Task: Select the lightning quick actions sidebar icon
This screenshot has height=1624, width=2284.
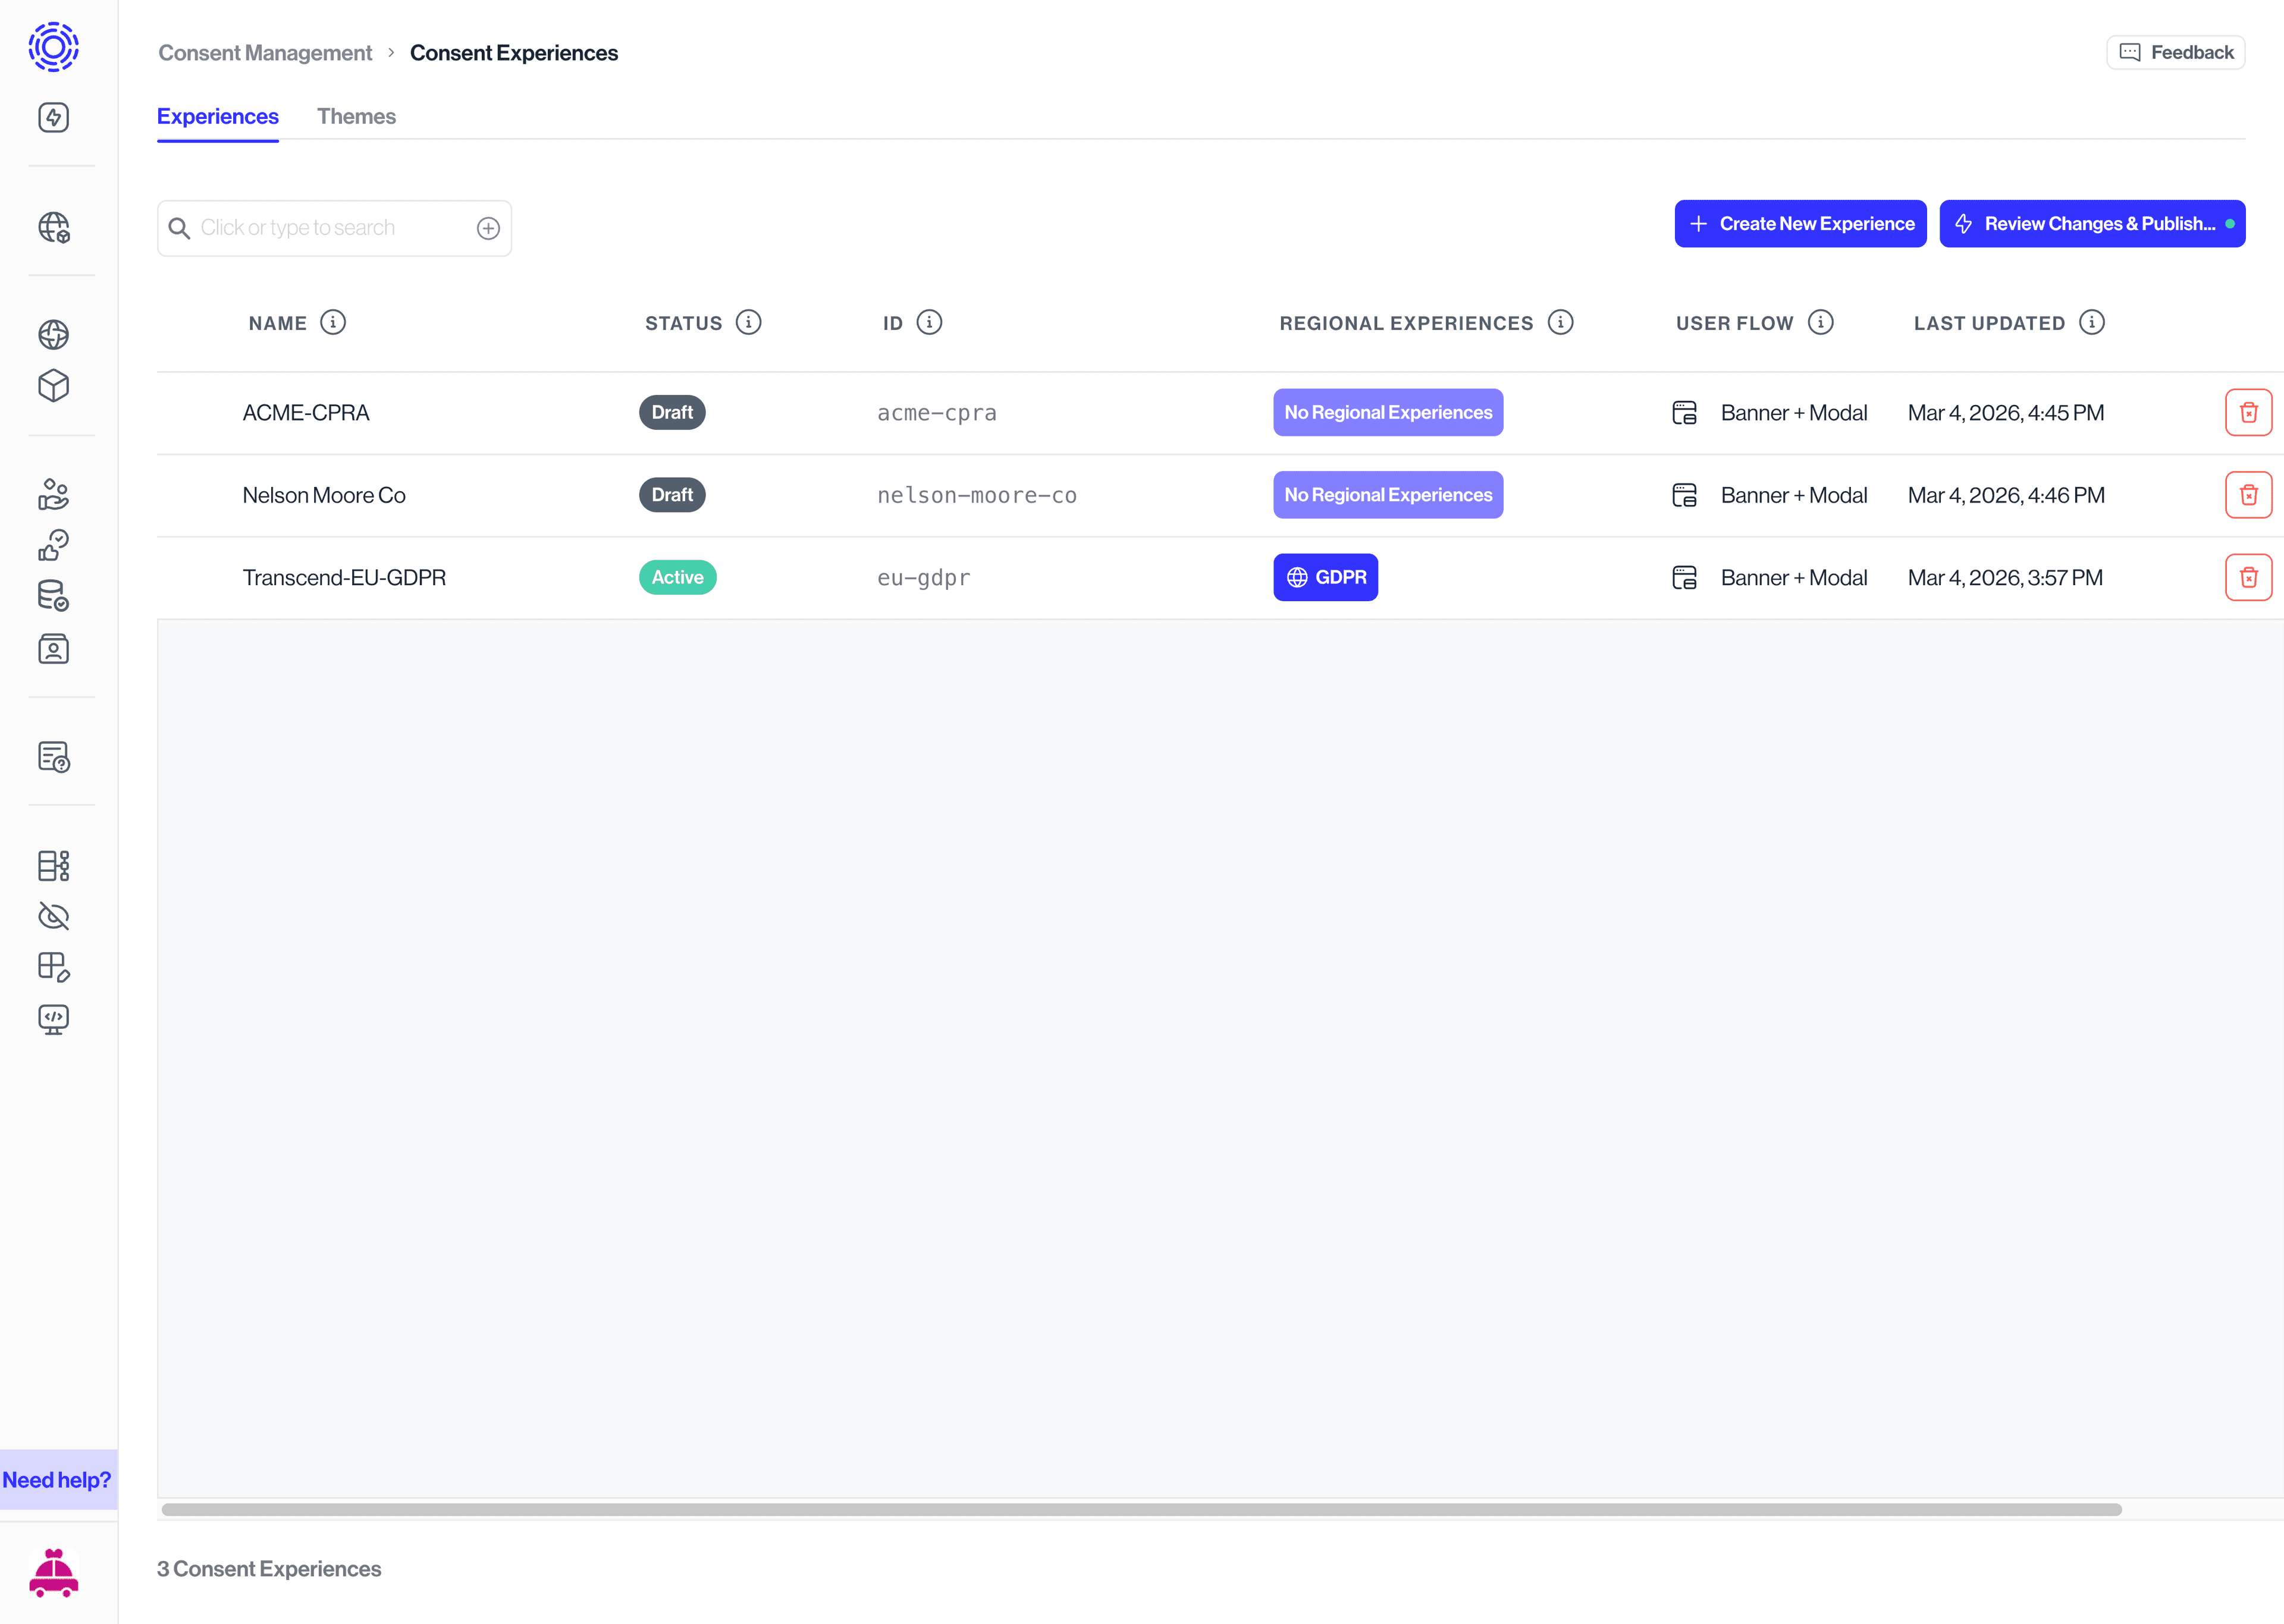Action: [52, 117]
